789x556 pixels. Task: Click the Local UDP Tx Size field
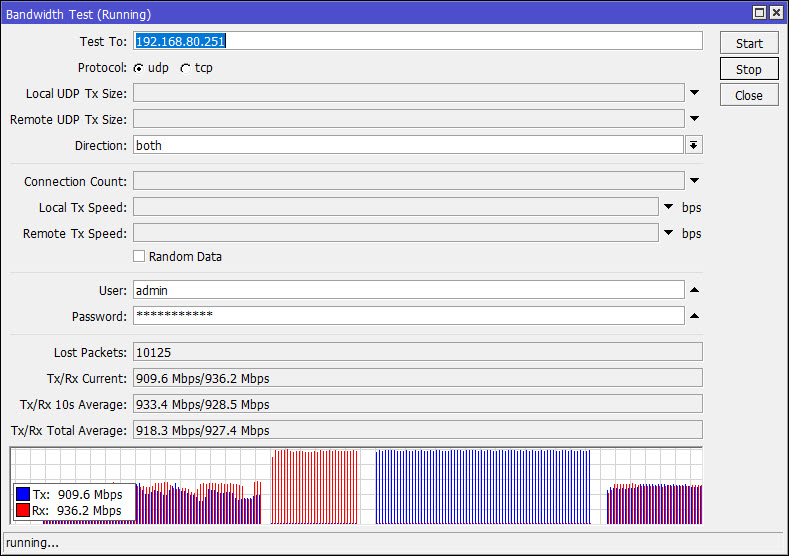(409, 93)
